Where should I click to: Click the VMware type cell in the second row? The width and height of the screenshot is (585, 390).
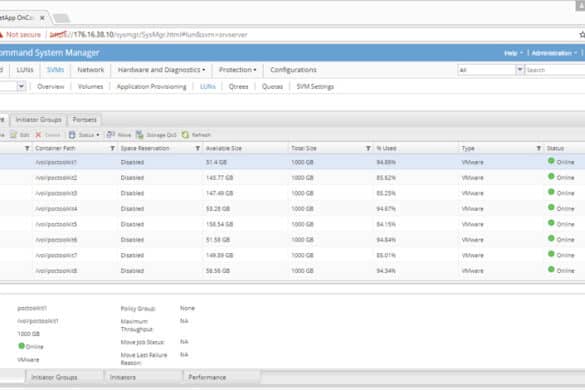(472, 178)
